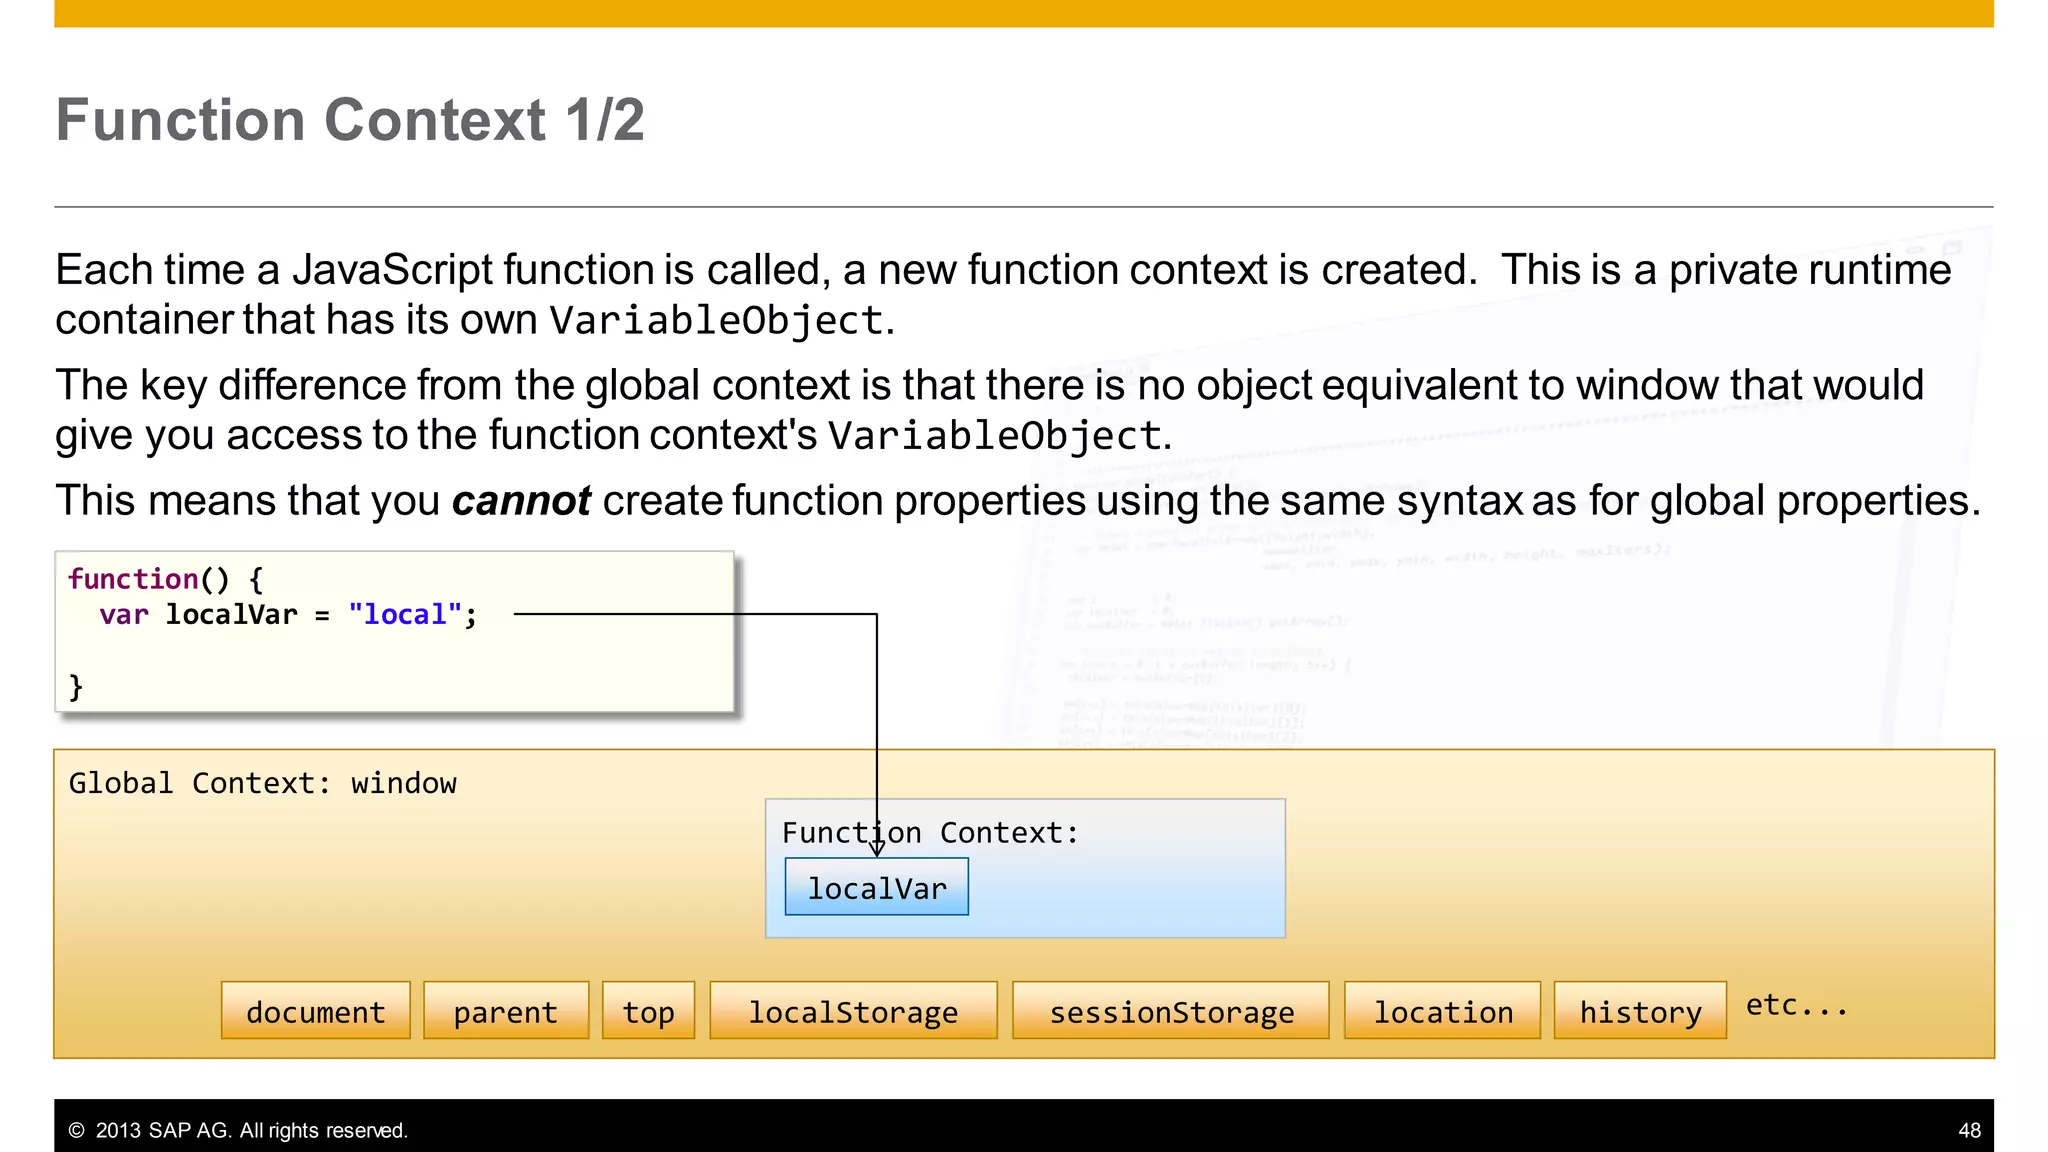
Task: Select the 'document' property box
Action: point(316,1011)
